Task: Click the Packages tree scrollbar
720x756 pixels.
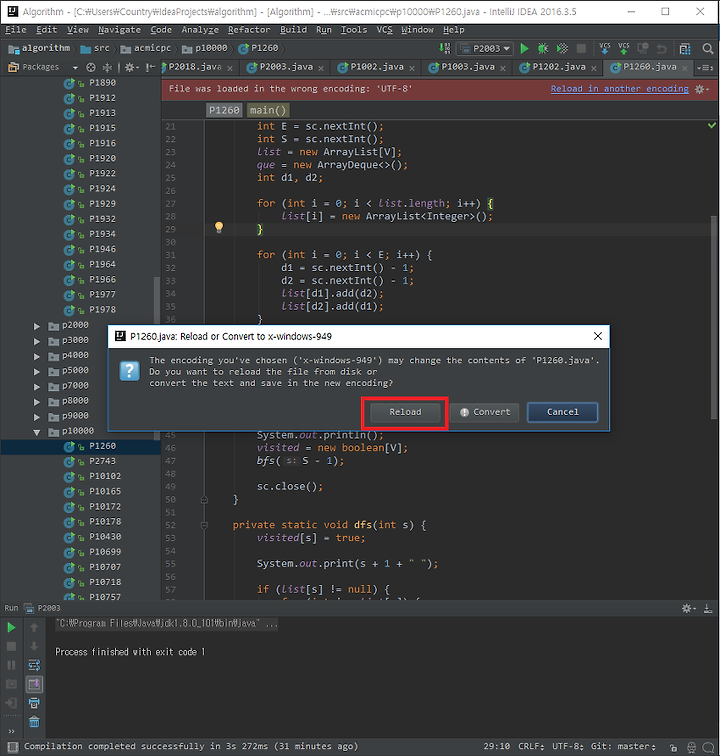Action: pos(156,357)
